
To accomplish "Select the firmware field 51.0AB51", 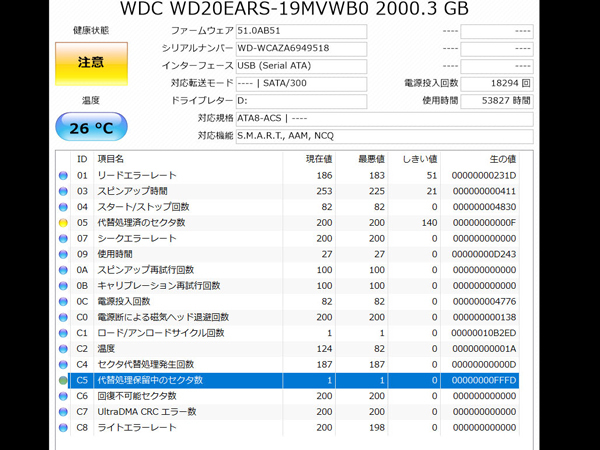I will coord(301,31).
